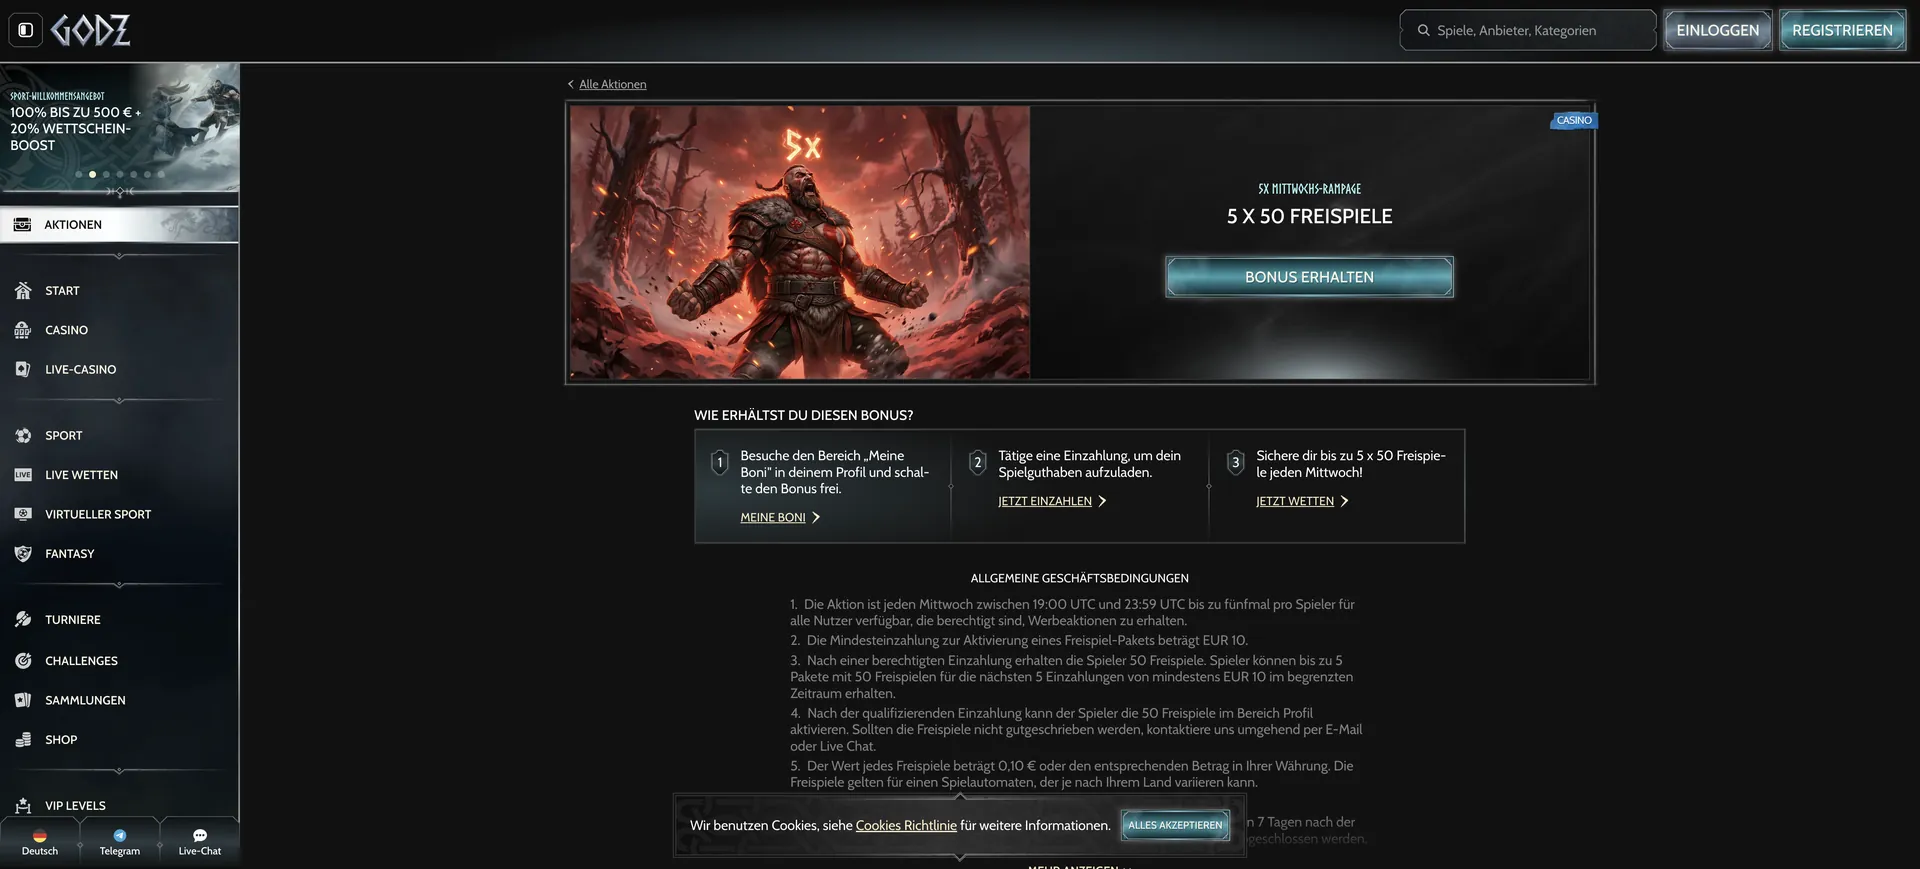
Task: Open the Live Wetten icon in the sidebar
Action: (23, 475)
